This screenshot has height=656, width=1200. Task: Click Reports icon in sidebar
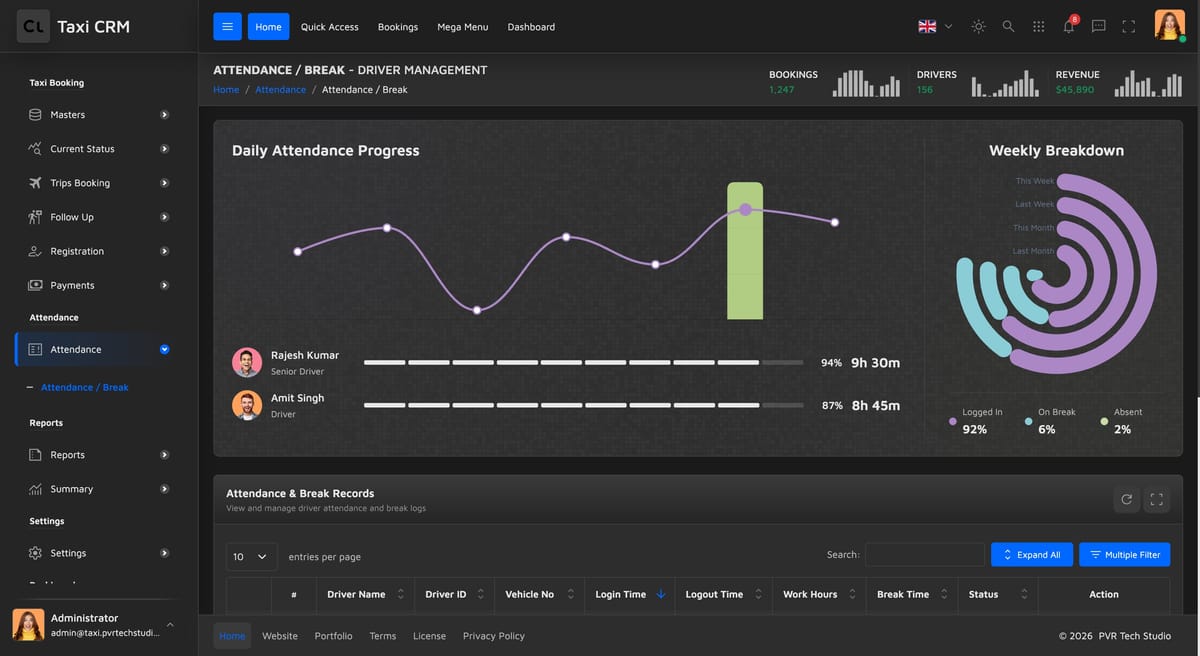pyautogui.click(x=35, y=455)
